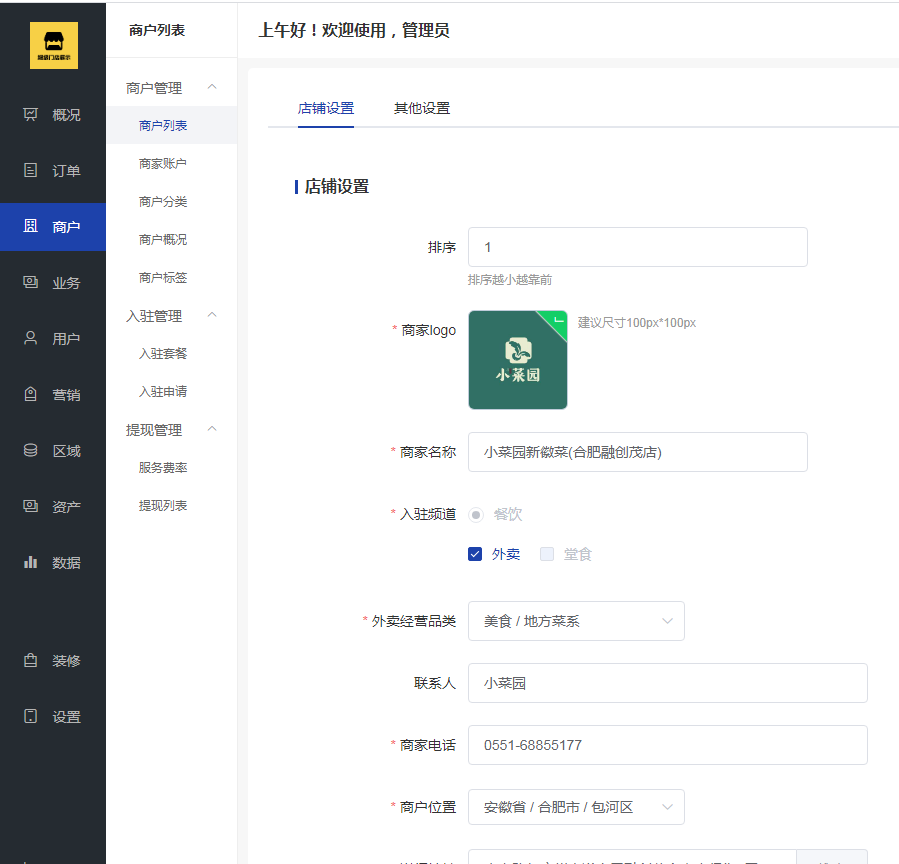
Task: Uncheck the 外卖 checkbox
Action: point(475,554)
